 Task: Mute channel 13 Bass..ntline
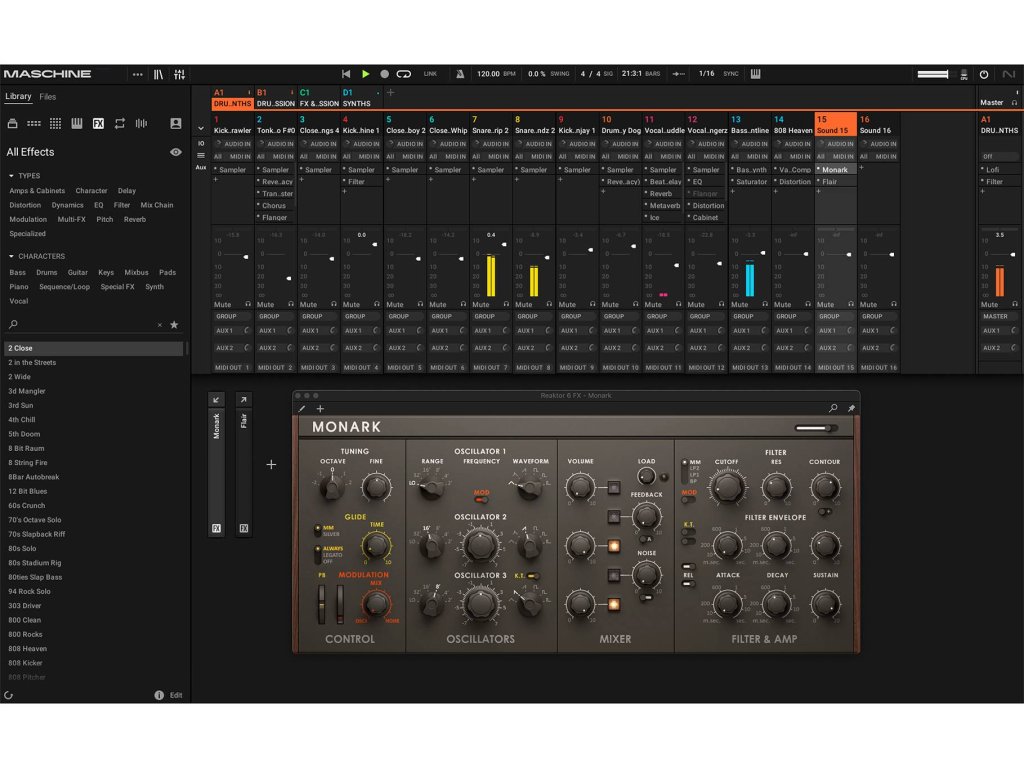click(x=739, y=304)
